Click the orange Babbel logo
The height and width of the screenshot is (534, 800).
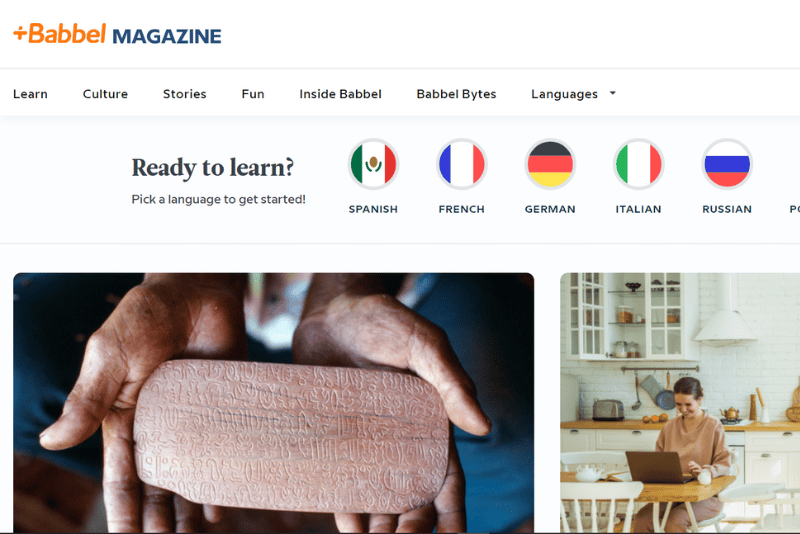coord(60,34)
